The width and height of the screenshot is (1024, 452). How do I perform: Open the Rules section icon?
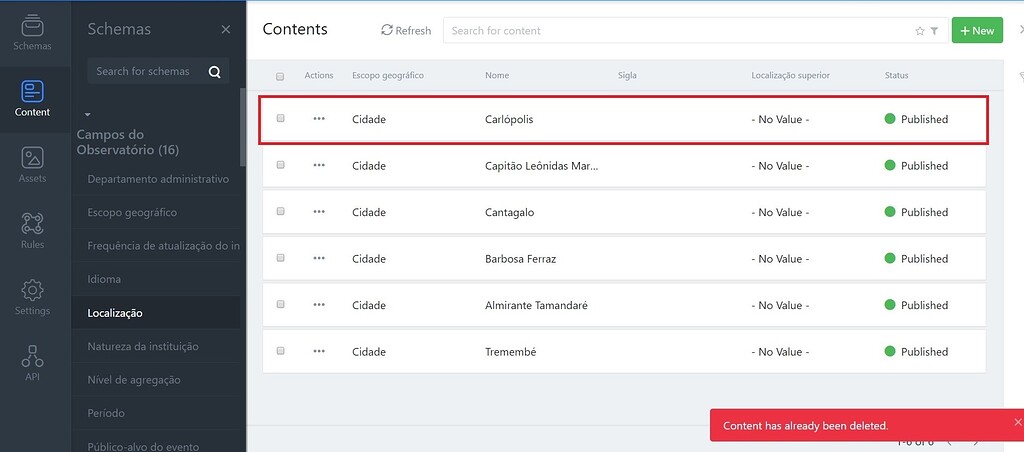pyautogui.click(x=32, y=223)
